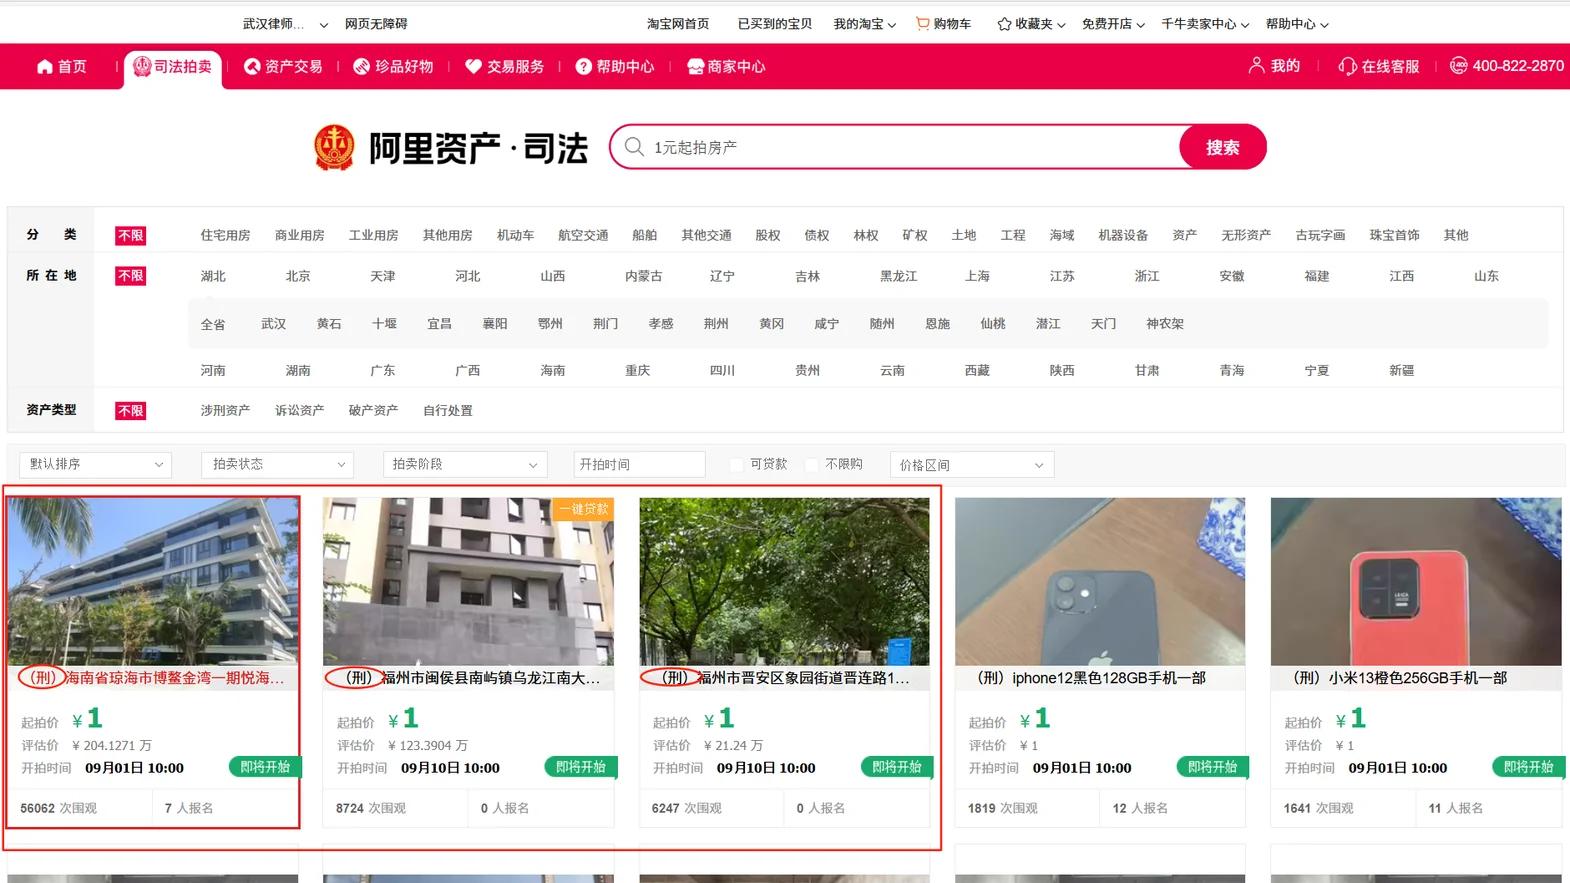Open the 资产交易 navigation item
This screenshot has height=883, width=1570.
(283, 67)
